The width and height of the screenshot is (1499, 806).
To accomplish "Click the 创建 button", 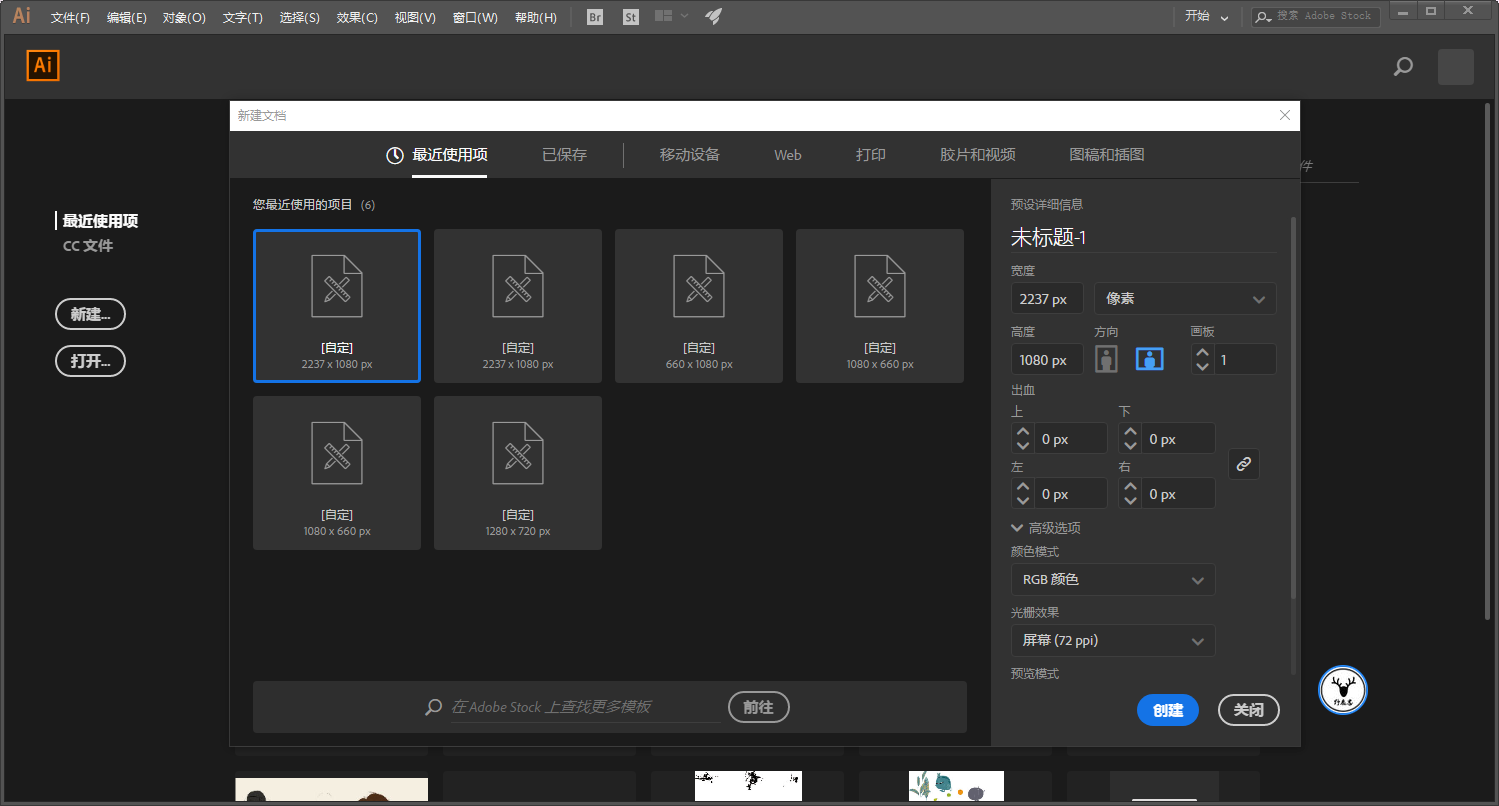I will click(x=1168, y=710).
